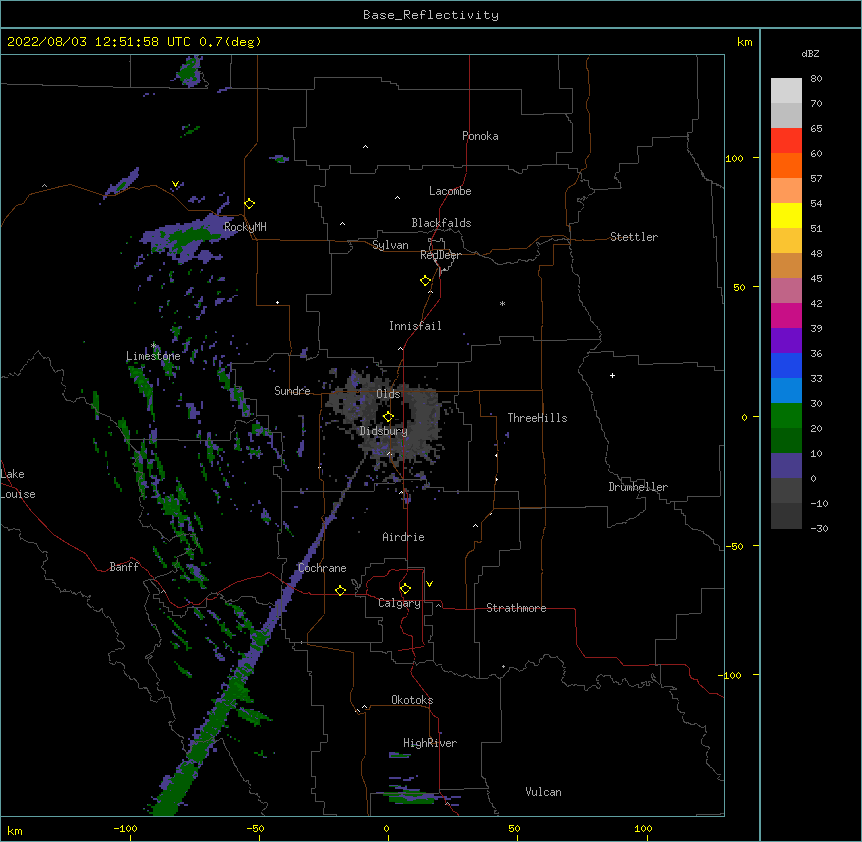This screenshot has height=842, width=862.
Task: Click the 80 value in the dBZ legend
Action: 816,79
